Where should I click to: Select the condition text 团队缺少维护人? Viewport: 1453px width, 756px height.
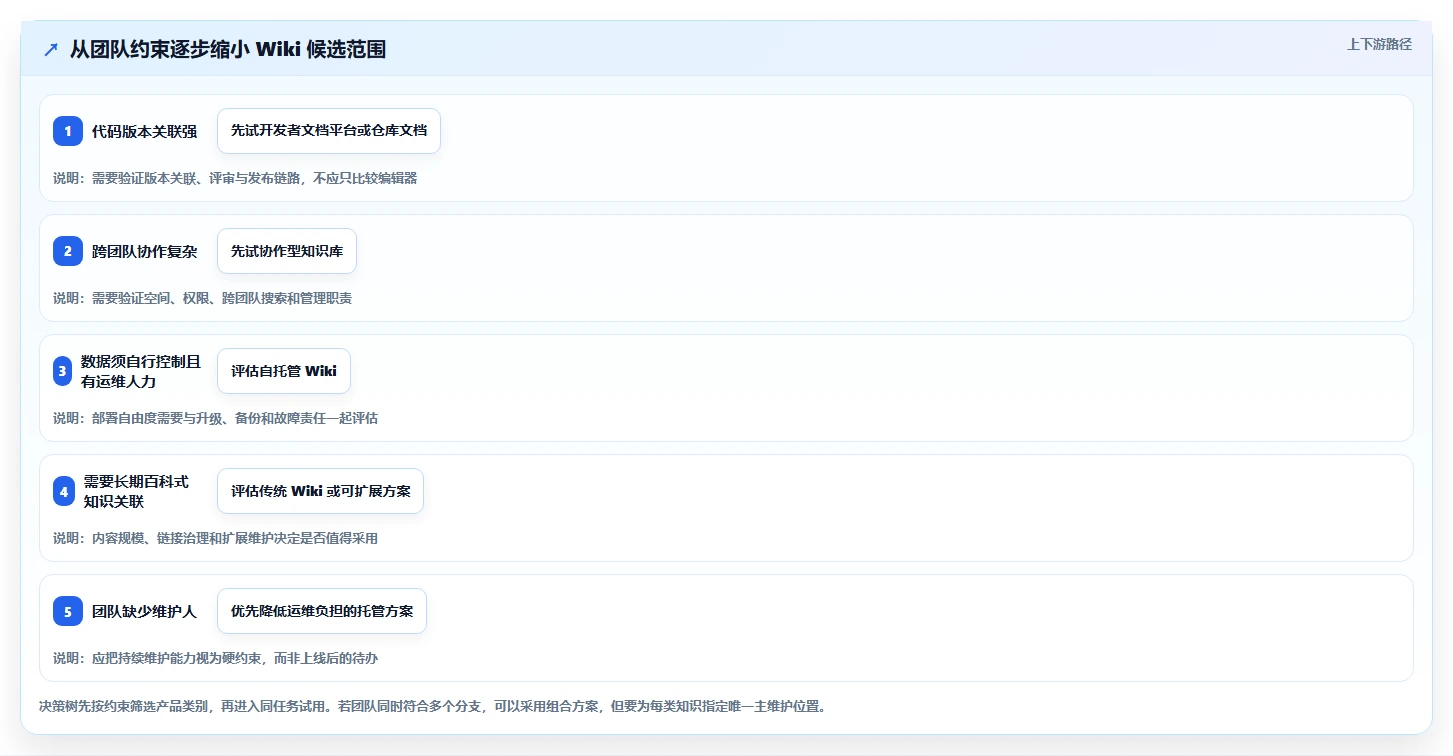(x=144, y=611)
